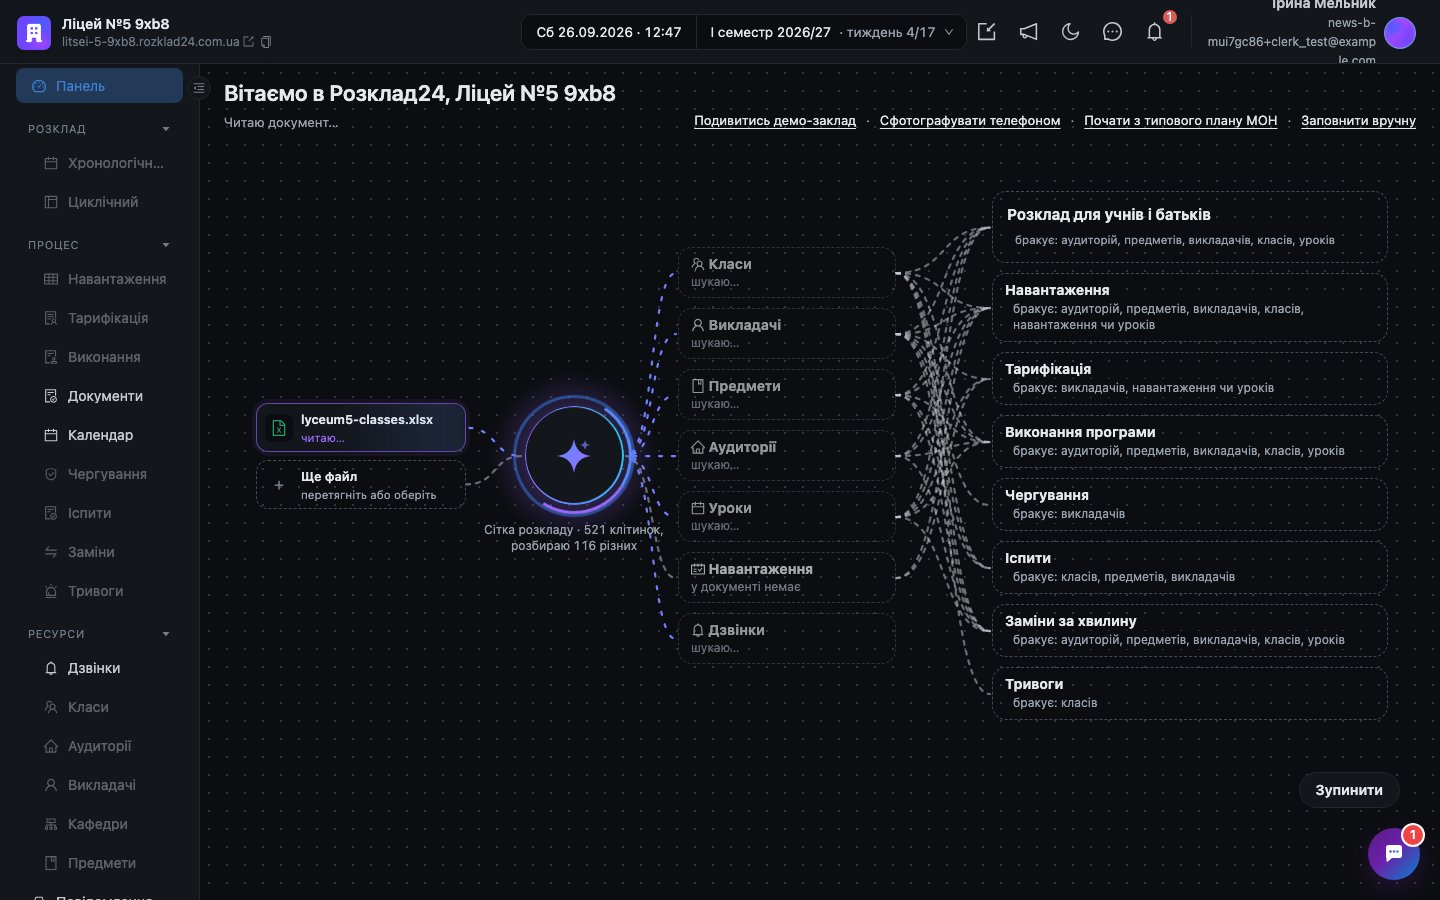The width and height of the screenshot is (1440, 900).
Task: Open announcements via the megaphone icon
Action: (1029, 32)
